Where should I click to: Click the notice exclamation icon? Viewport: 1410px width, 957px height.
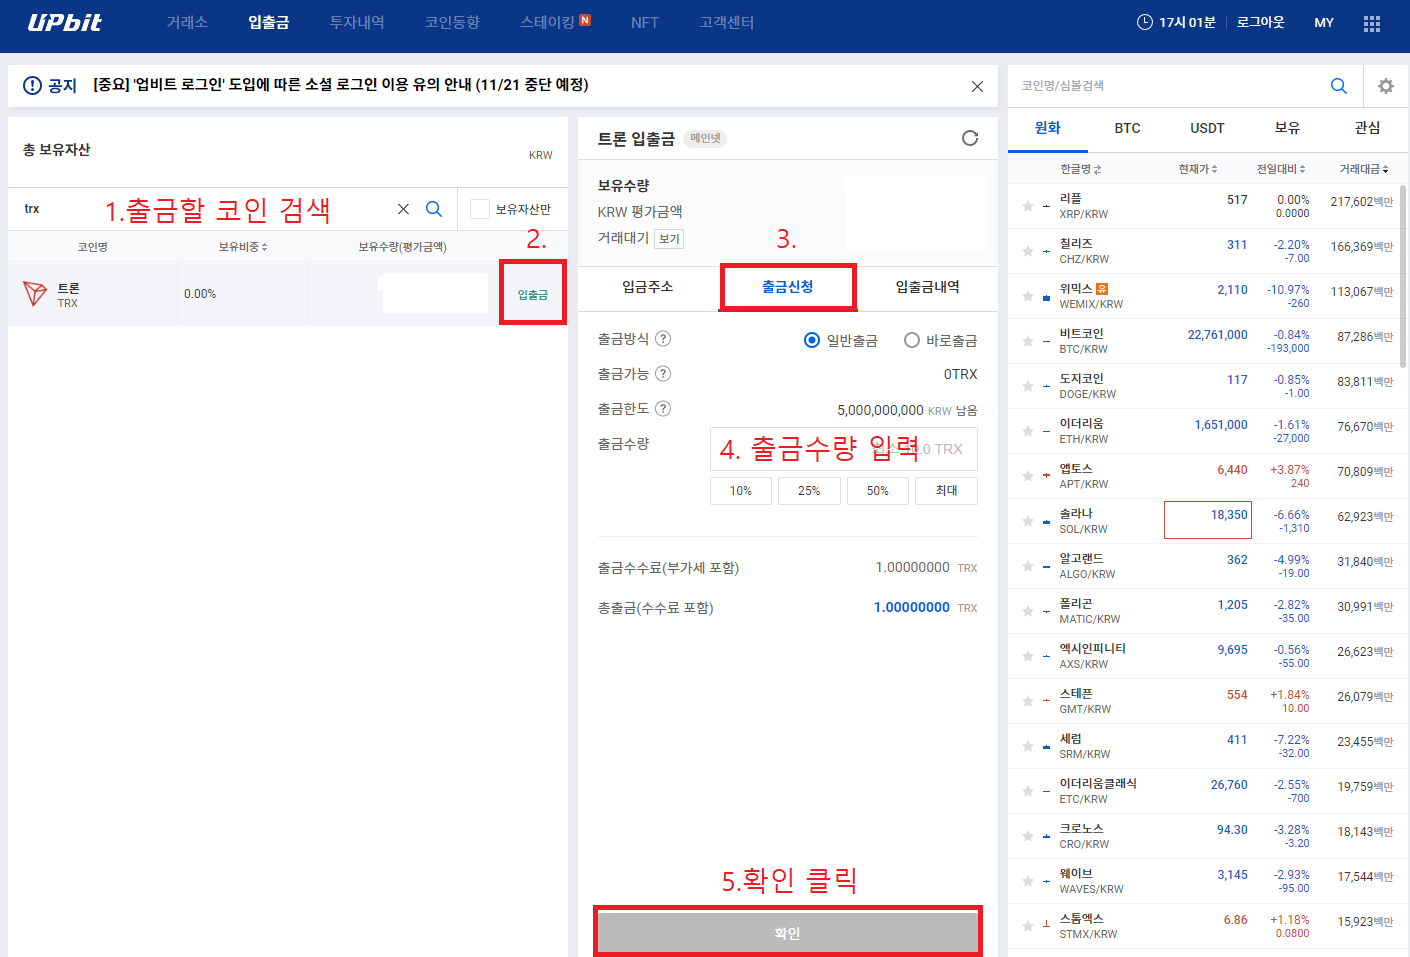[32, 86]
